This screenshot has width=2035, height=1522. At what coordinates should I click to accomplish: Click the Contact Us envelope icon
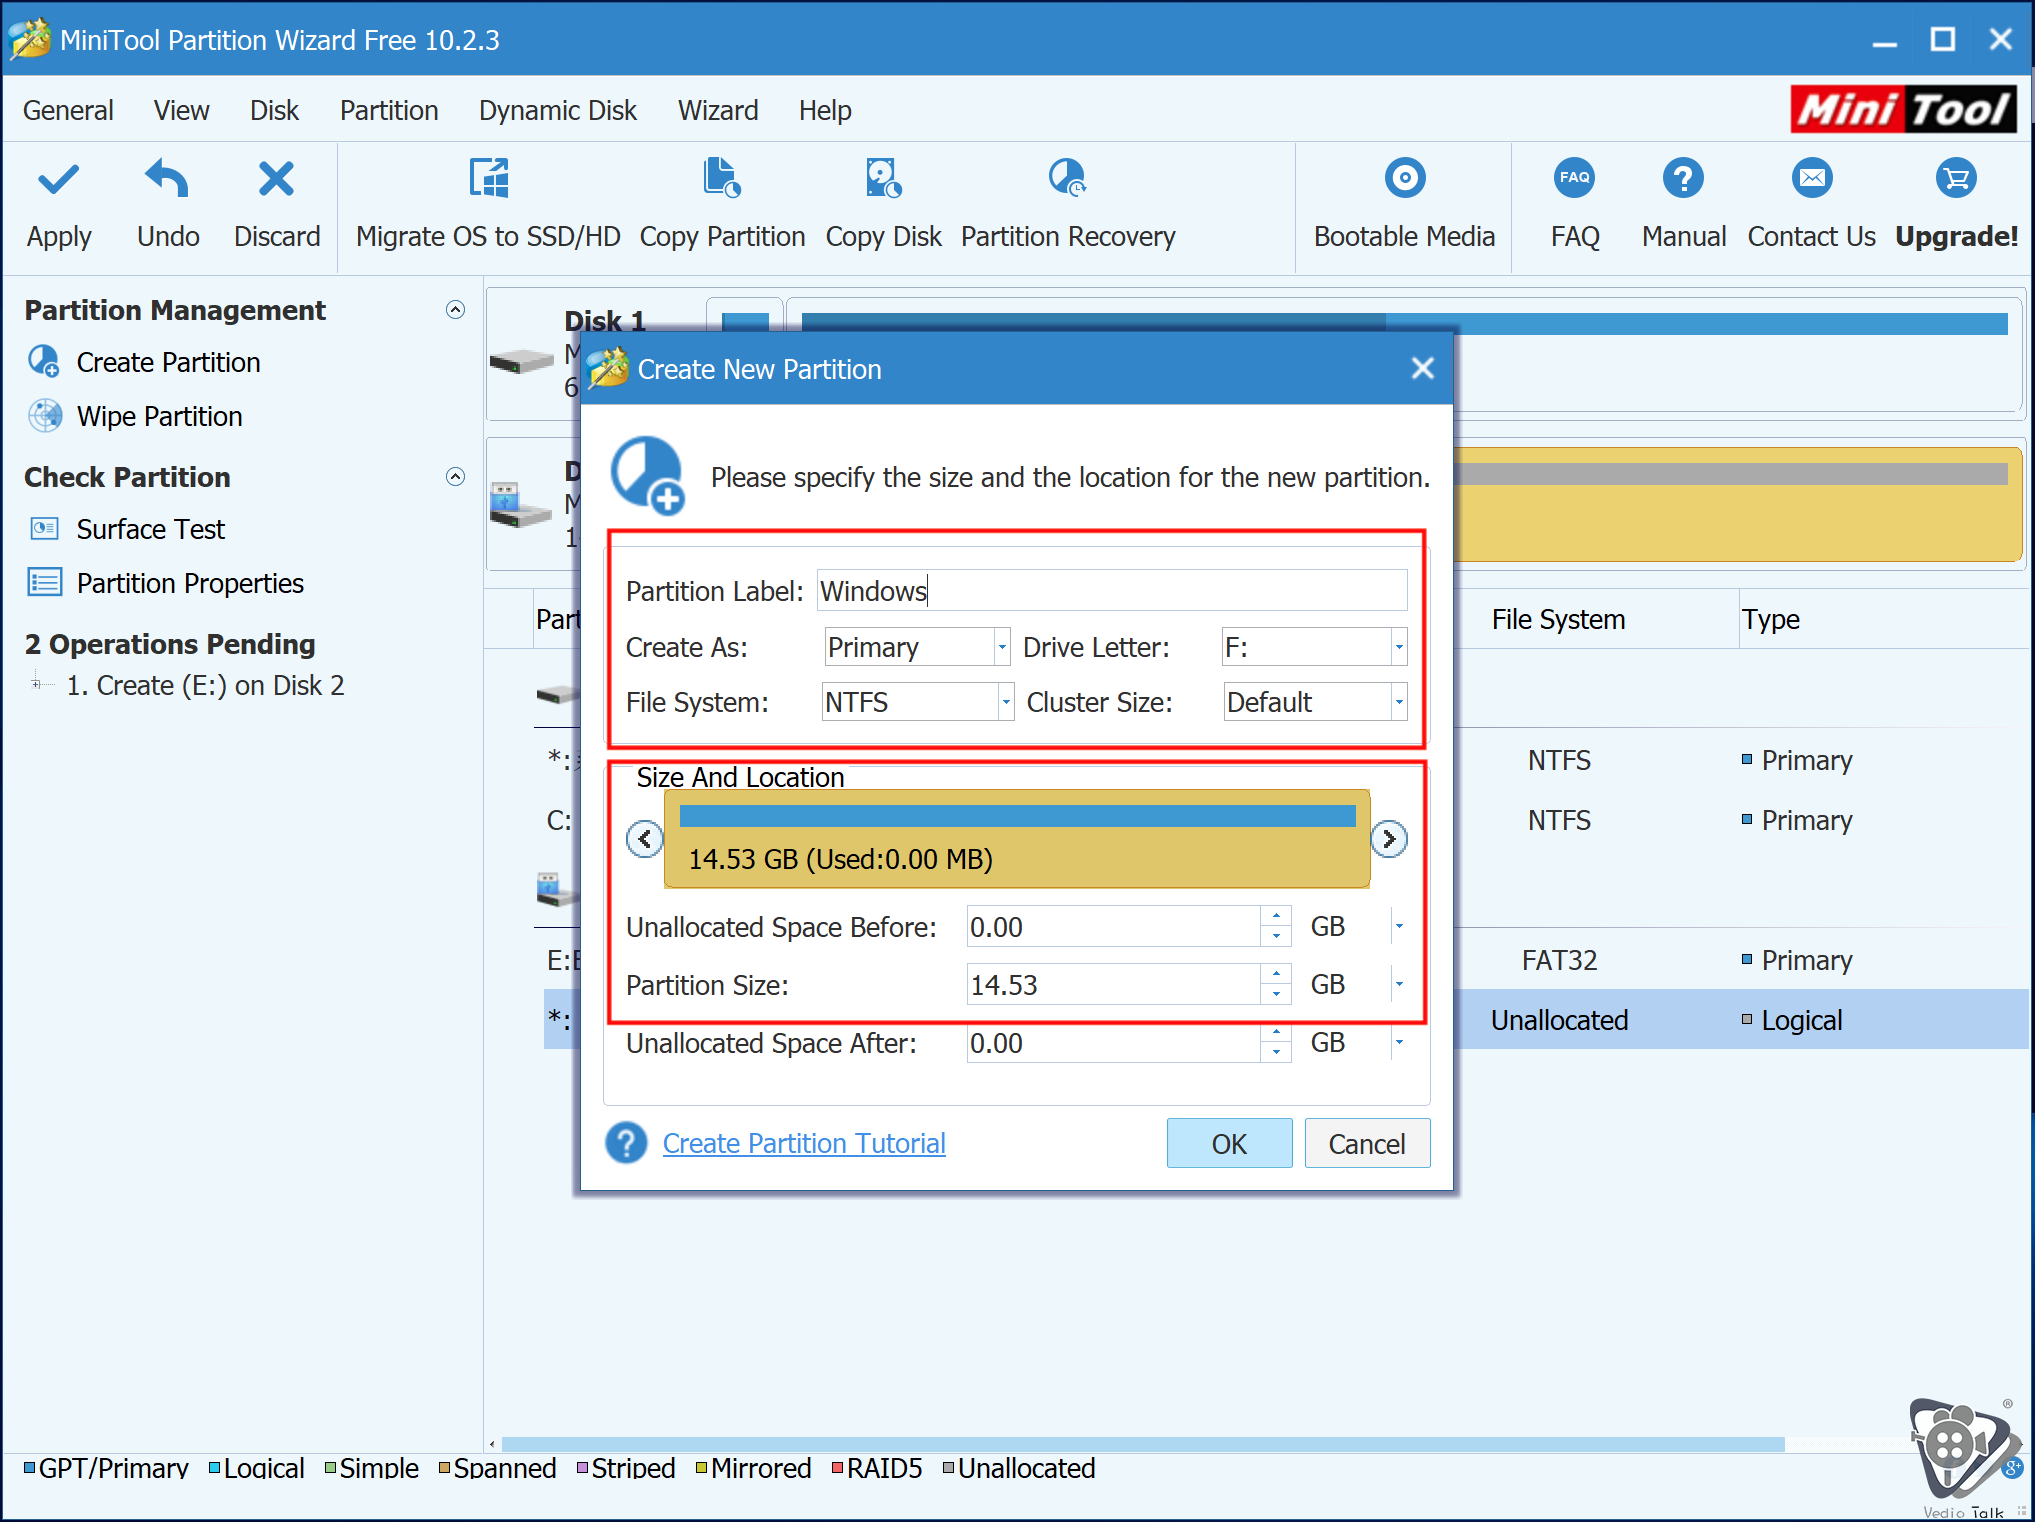coord(1811,178)
